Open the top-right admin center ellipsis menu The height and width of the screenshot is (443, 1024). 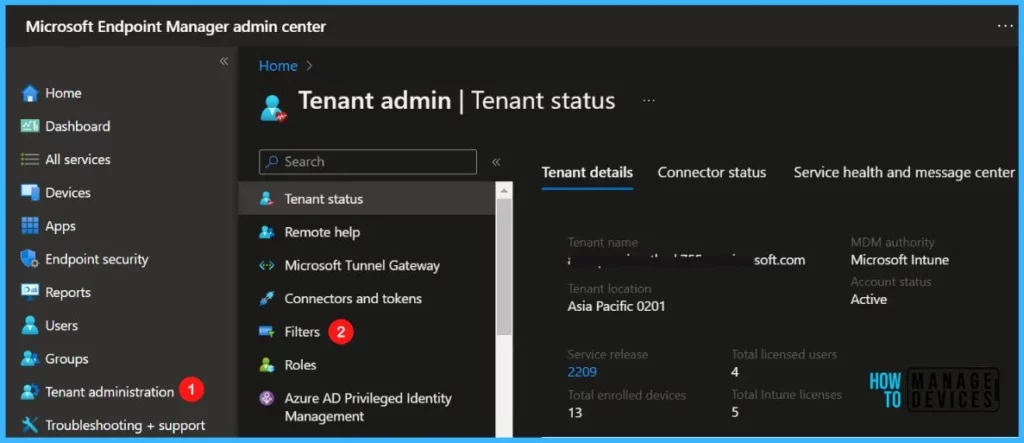click(x=1004, y=25)
